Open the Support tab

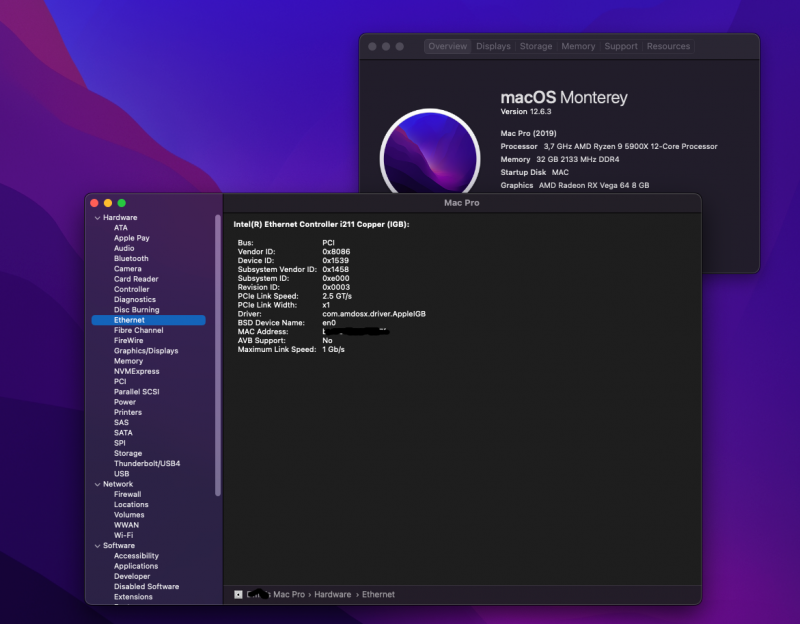[620, 46]
